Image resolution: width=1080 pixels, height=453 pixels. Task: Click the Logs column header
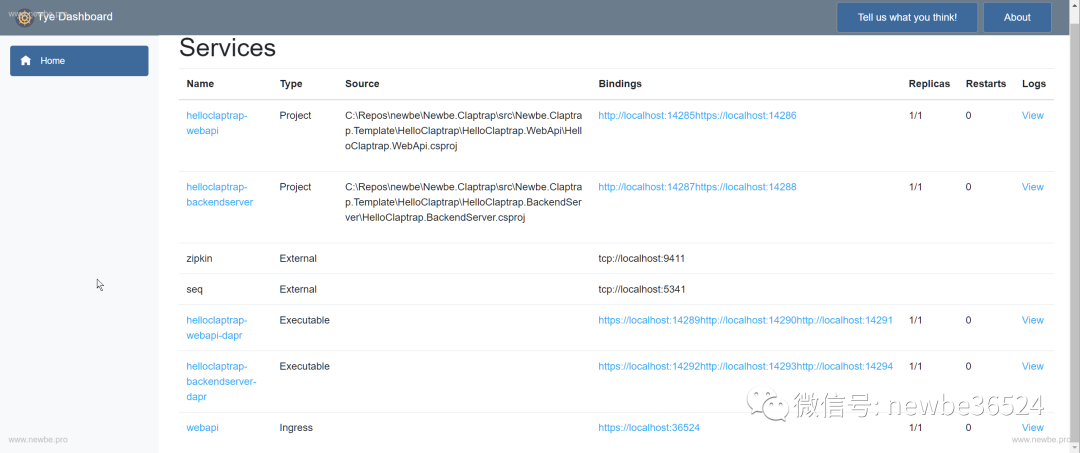click(x=1034, y=84)
